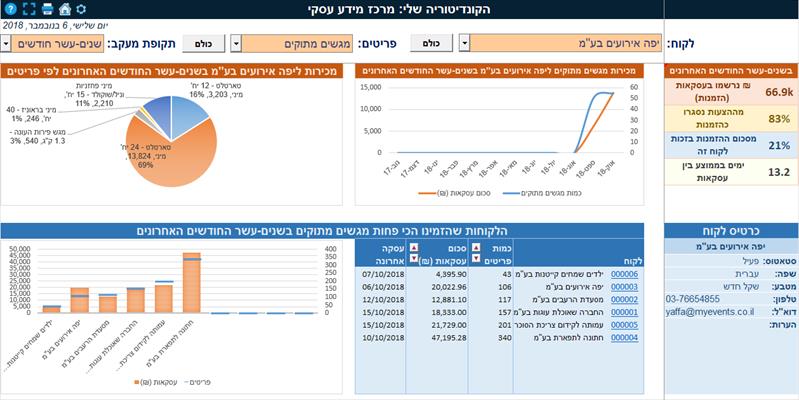799x400 pixels.
Task: Open customer link 000004
Action: [624, 338]
